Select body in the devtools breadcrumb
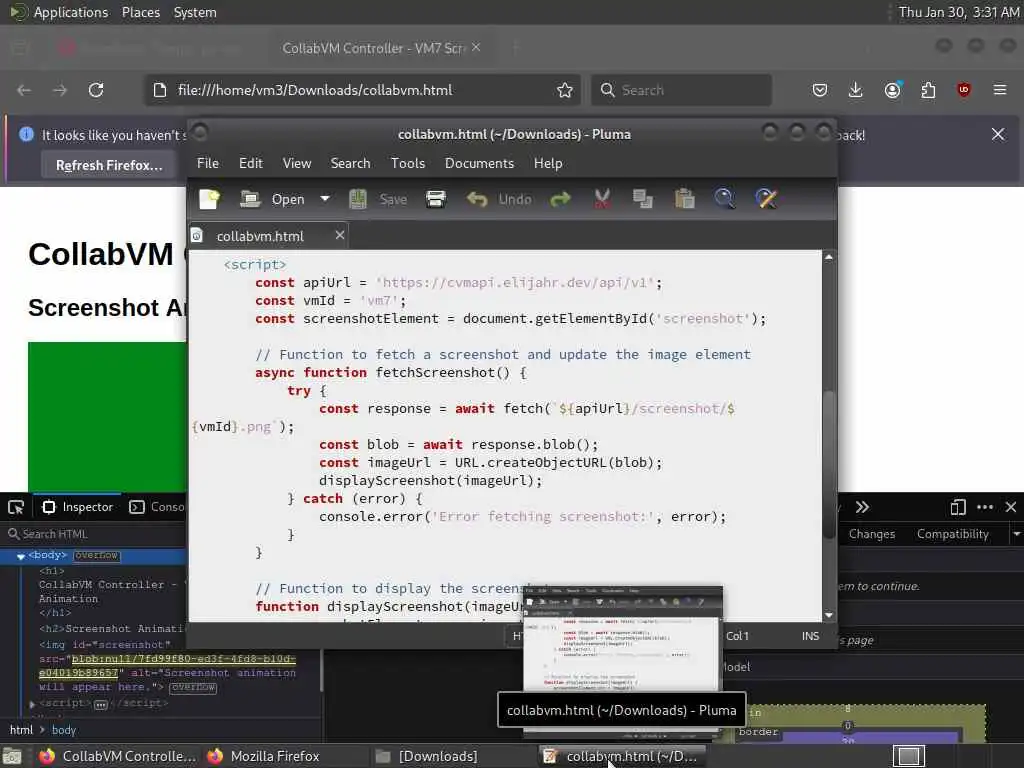This screenshot has height=768, width=1024. tap(64, 730)
